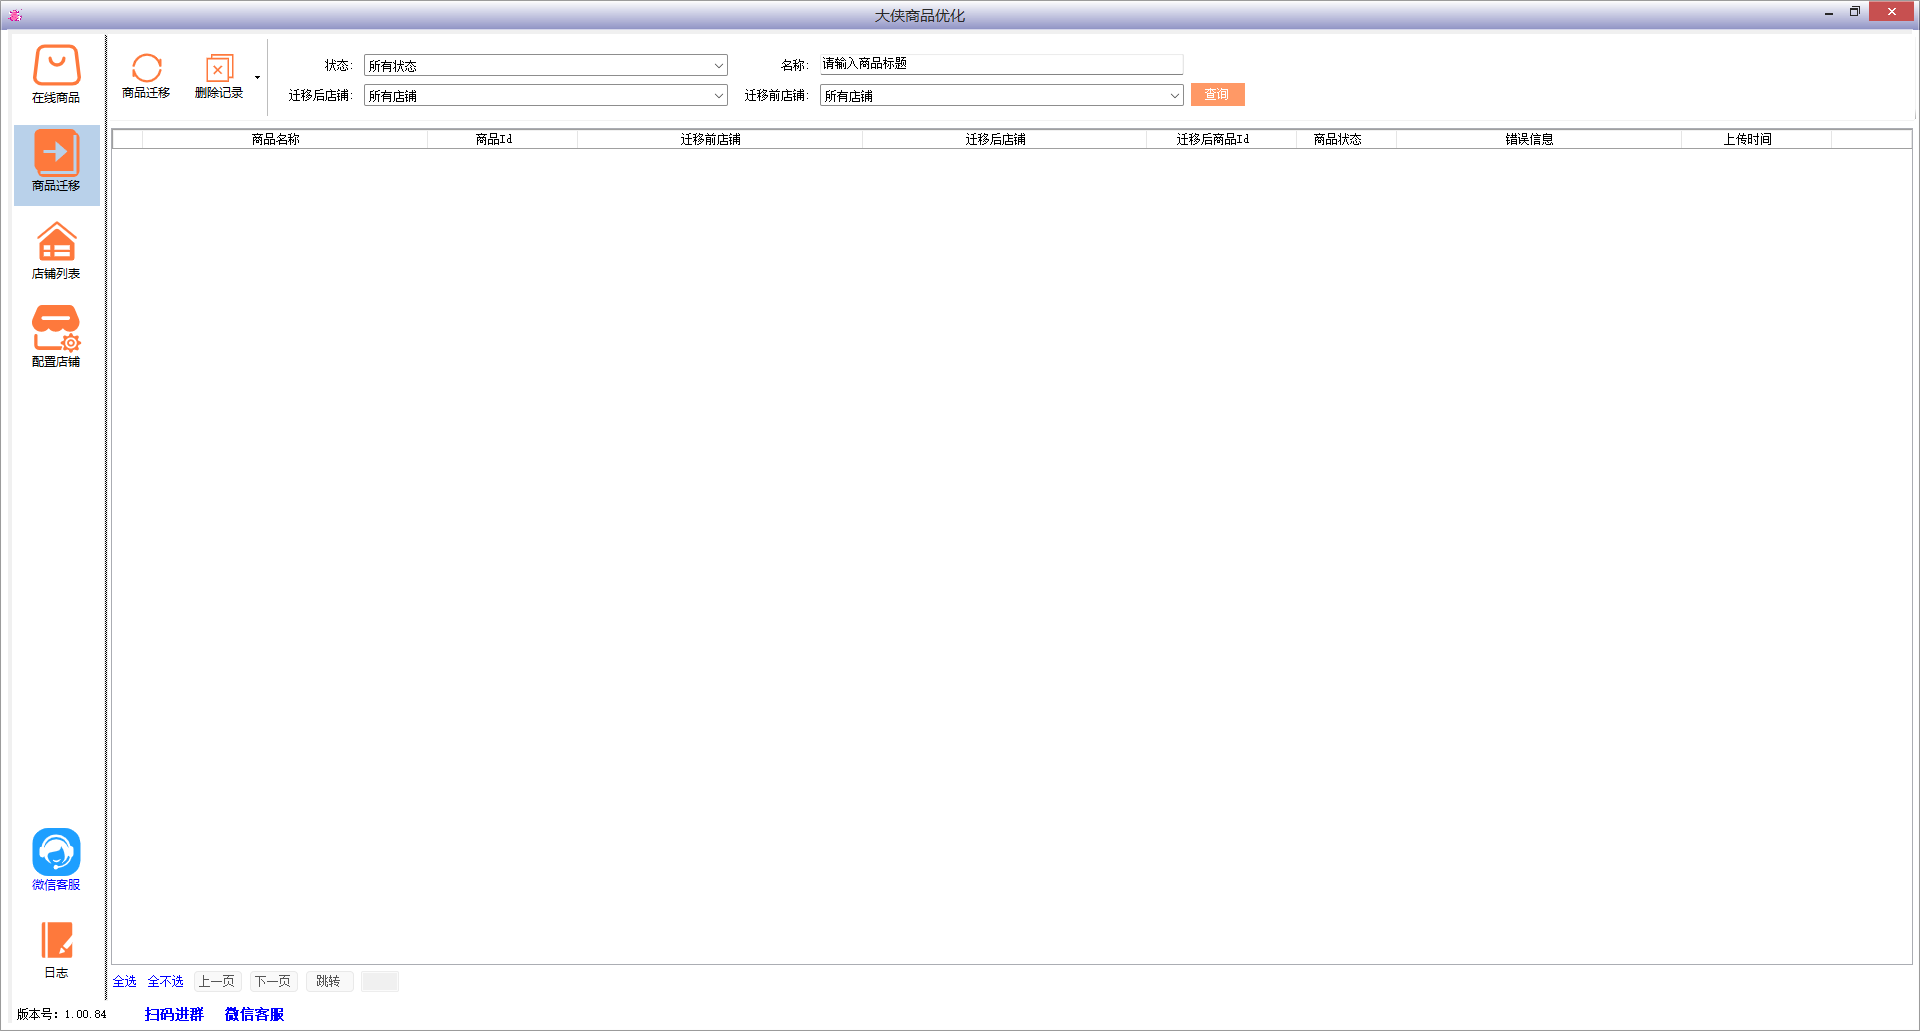Restore down the 大侠商品优化 window
Image resolution: width=1920 pixels, height=1031 pixels.
pyautogui.click(x=1855, y=12)
